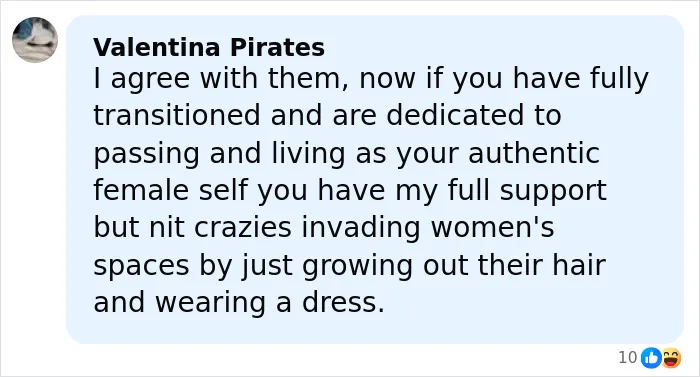
Task: Click the word "women's" in the comment
Action: coord(492,227)
